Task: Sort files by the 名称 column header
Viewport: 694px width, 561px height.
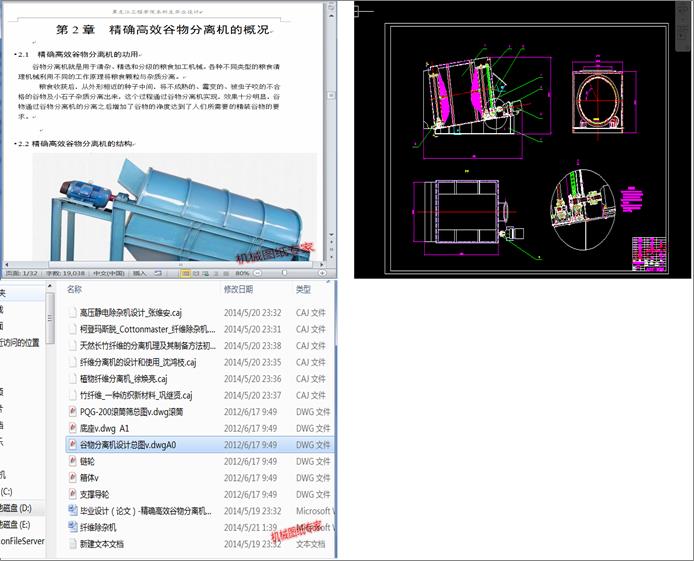Action: 74,289
